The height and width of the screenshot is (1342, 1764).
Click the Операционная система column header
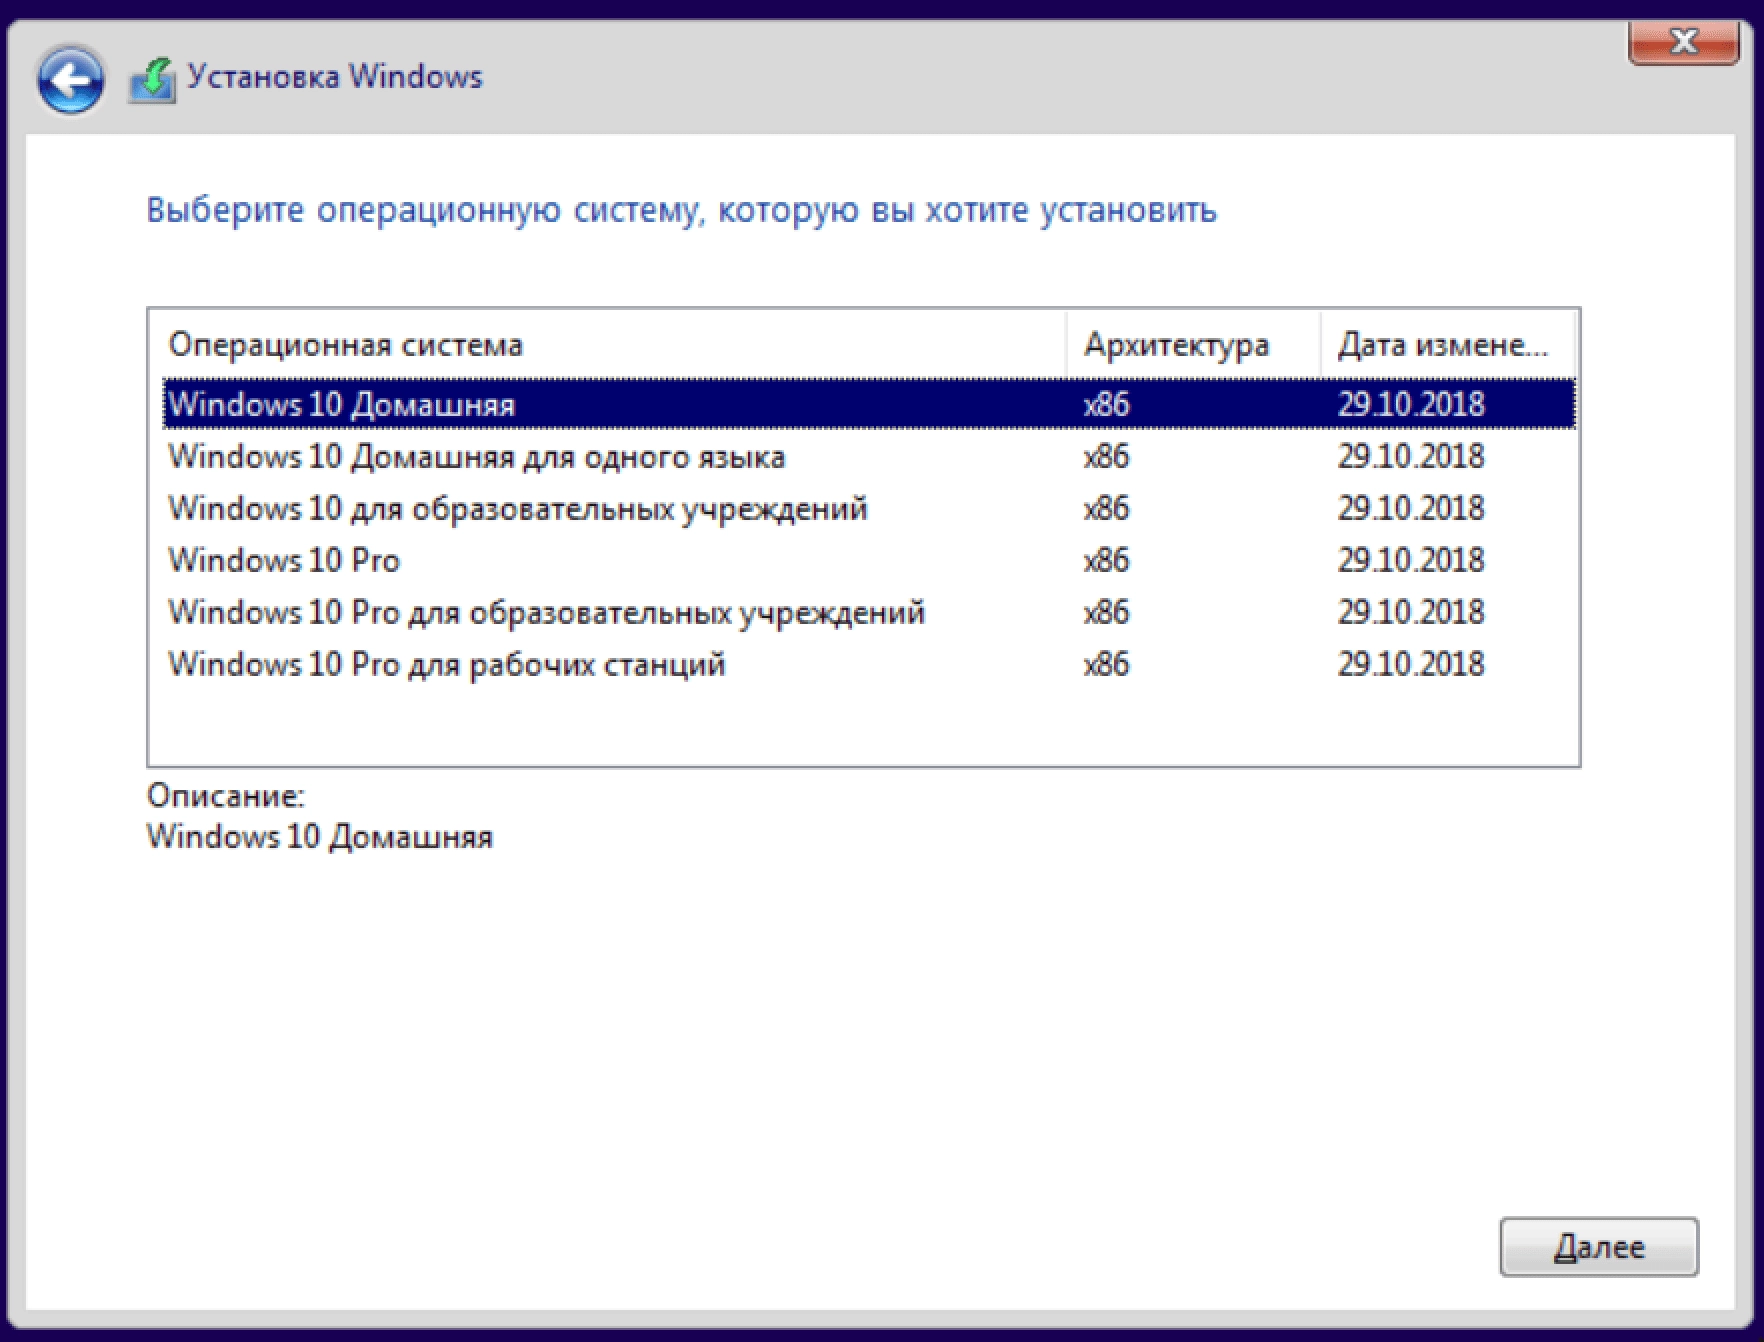(608, 344)
